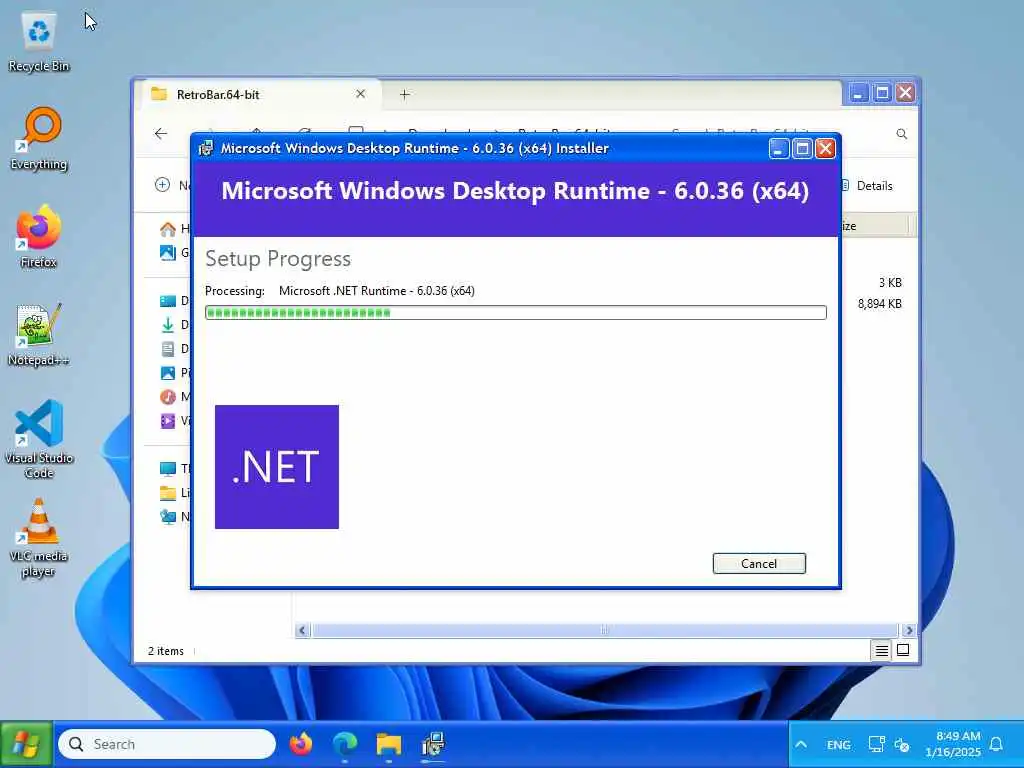Open the network status tray icon
This screenshot has height=768, width=1024.
coord(876,744)
